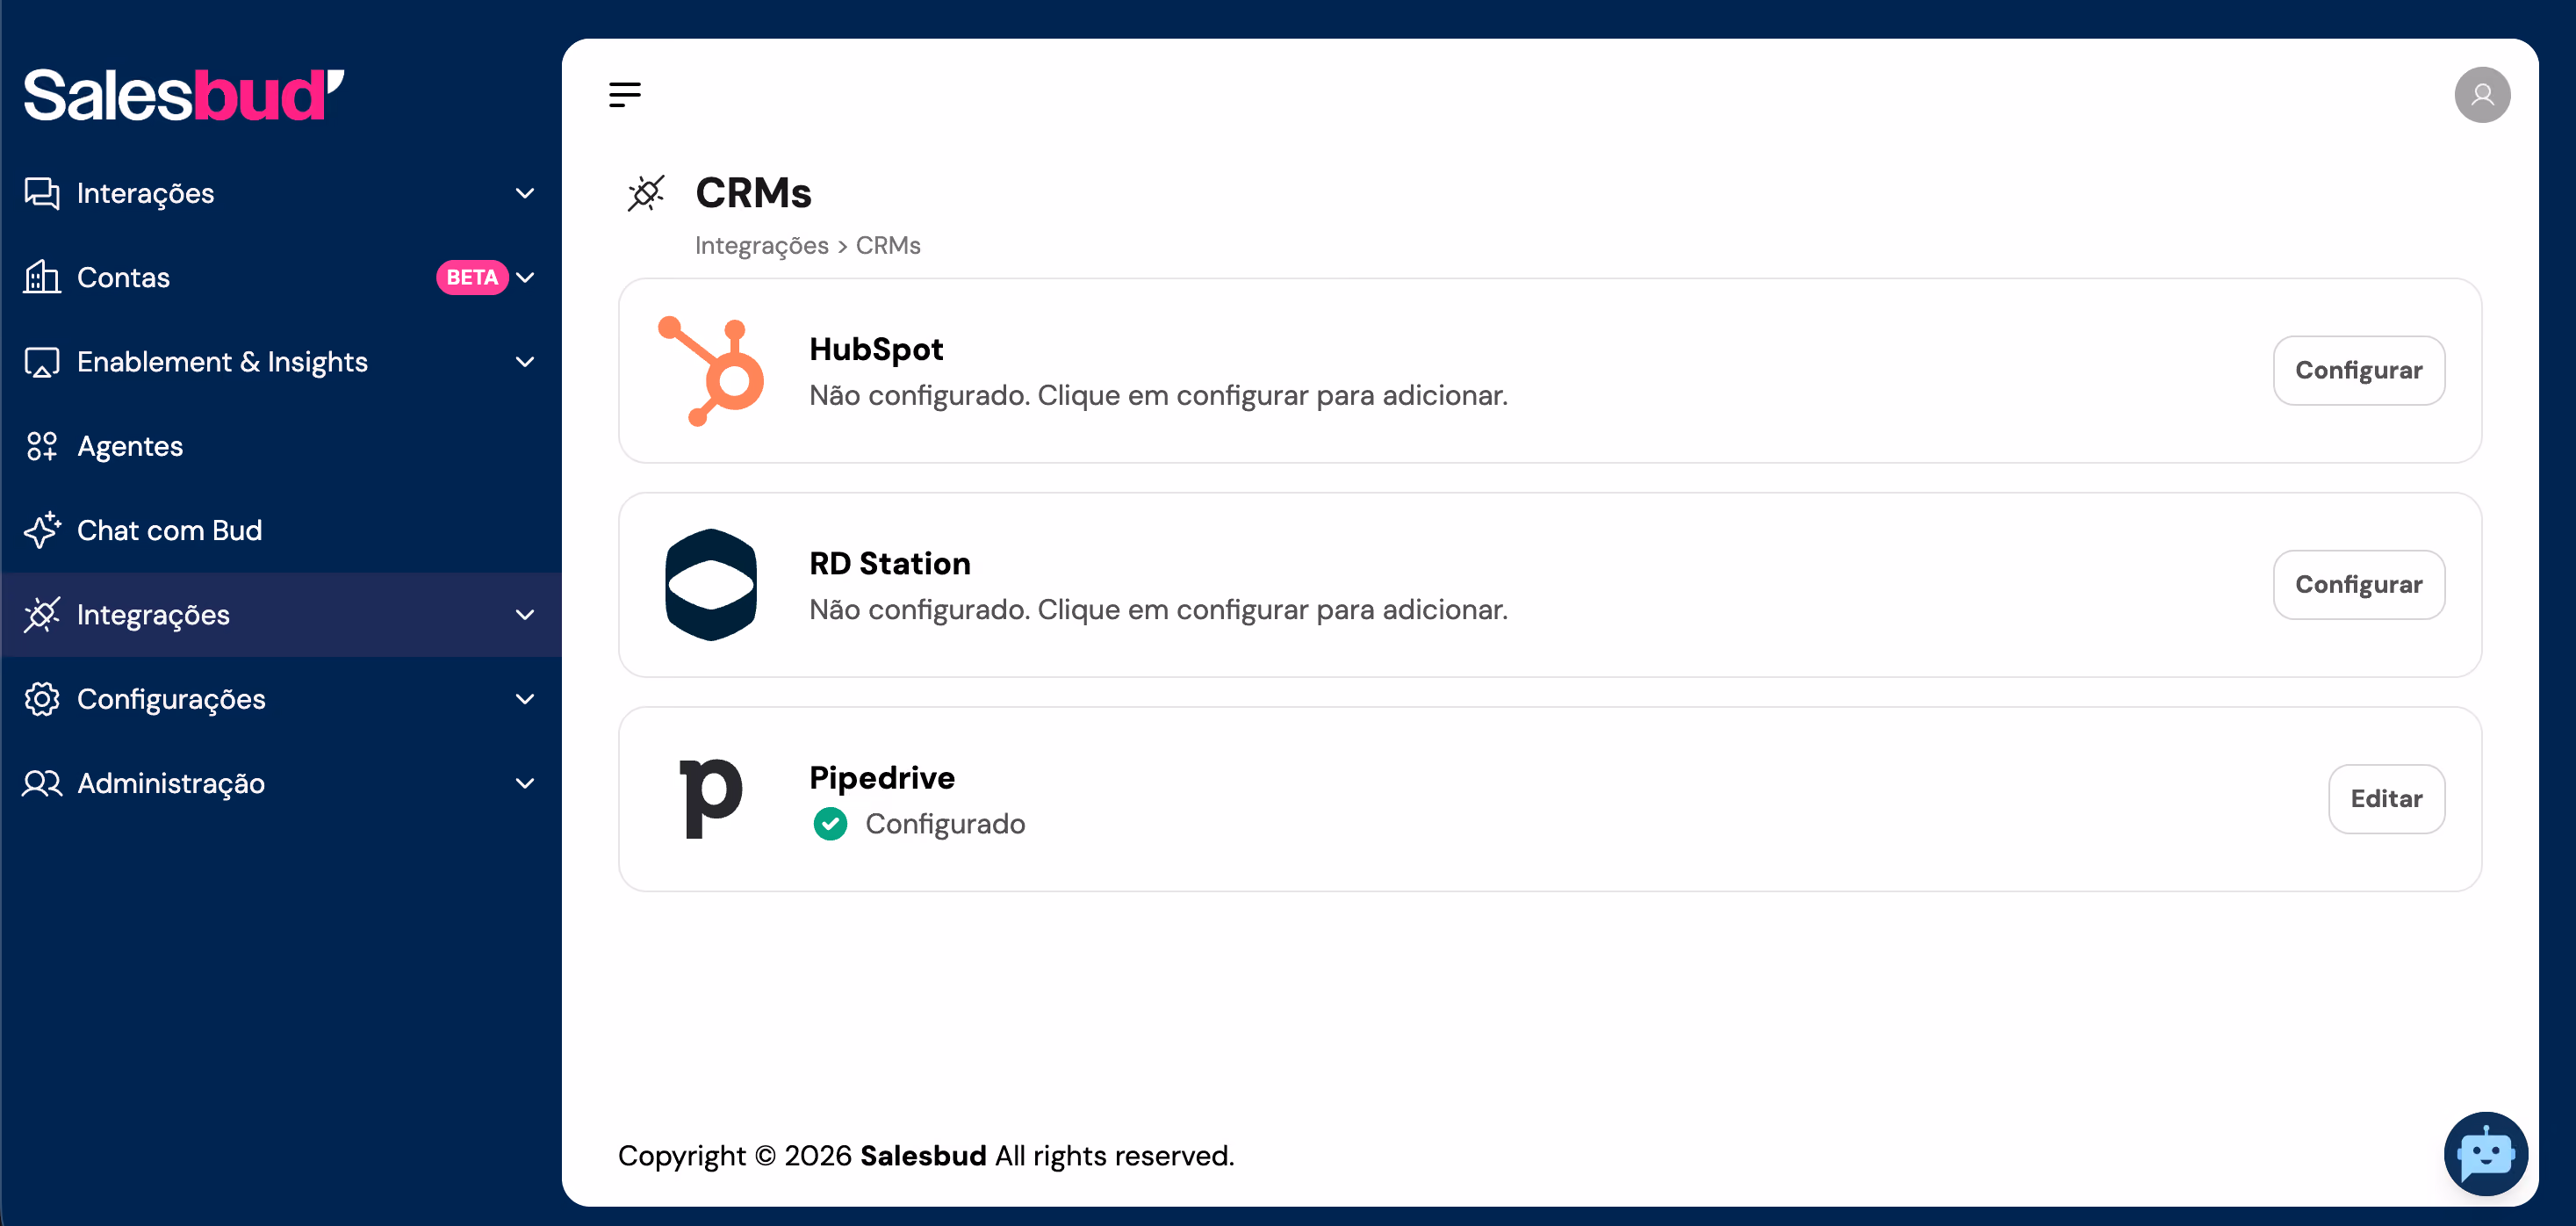Viewport: 2576px width, 1226px height.
Task: Expand the Interações menu chevron
Action: [525, 193]
